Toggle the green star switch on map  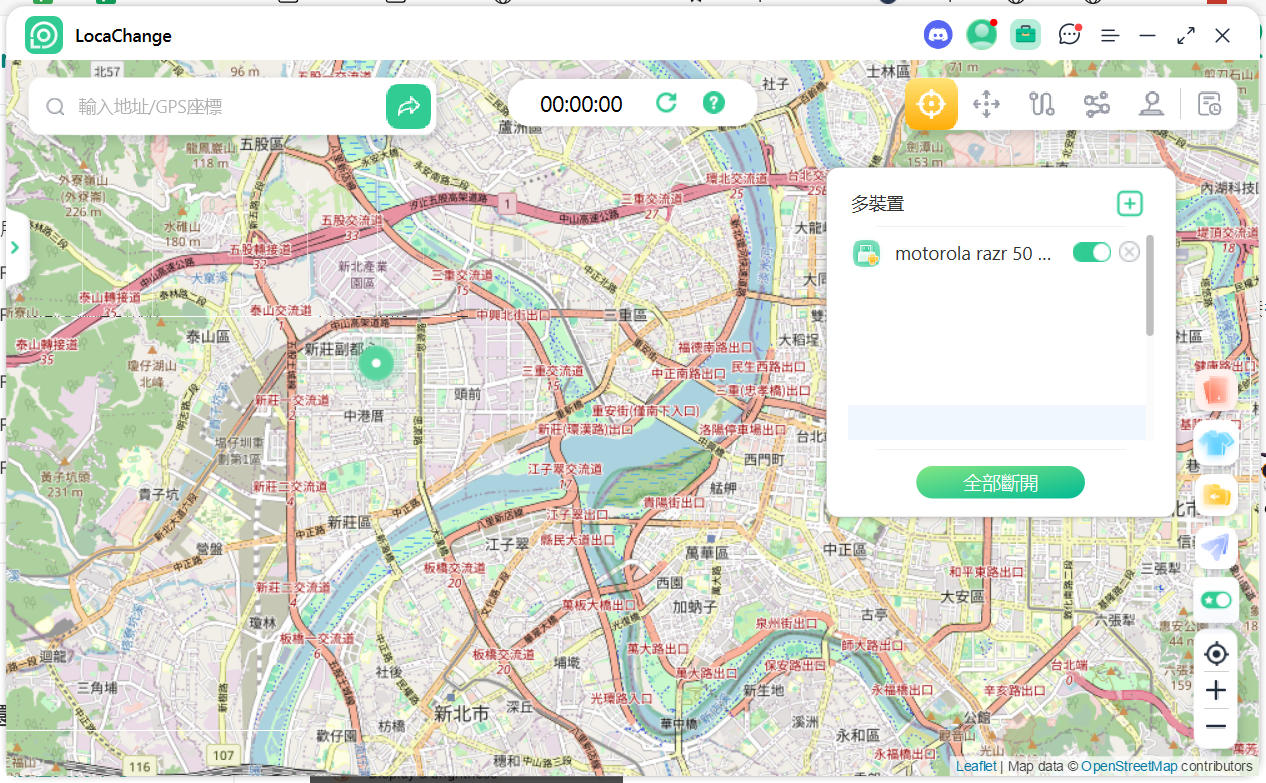1216,600
